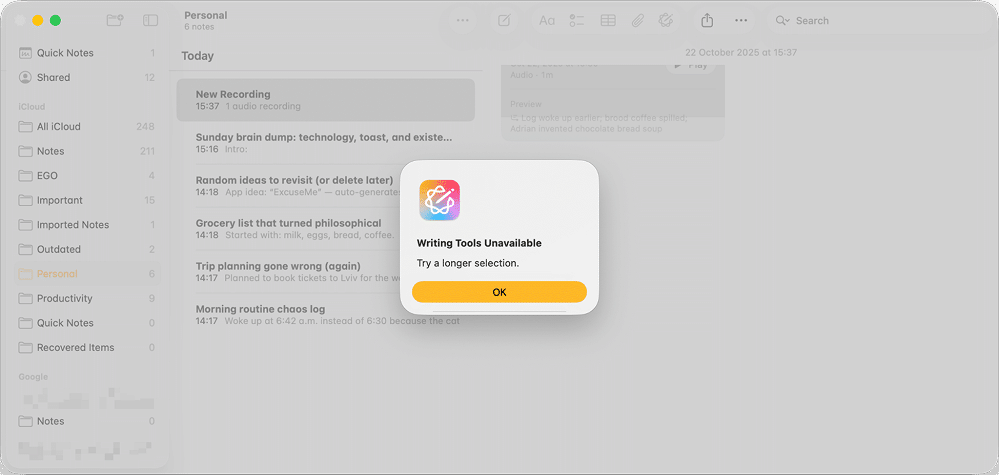The height and width of the screenshot is (475, 999).
Task: Open the All iCloud folder
Action: pos(87,127)
